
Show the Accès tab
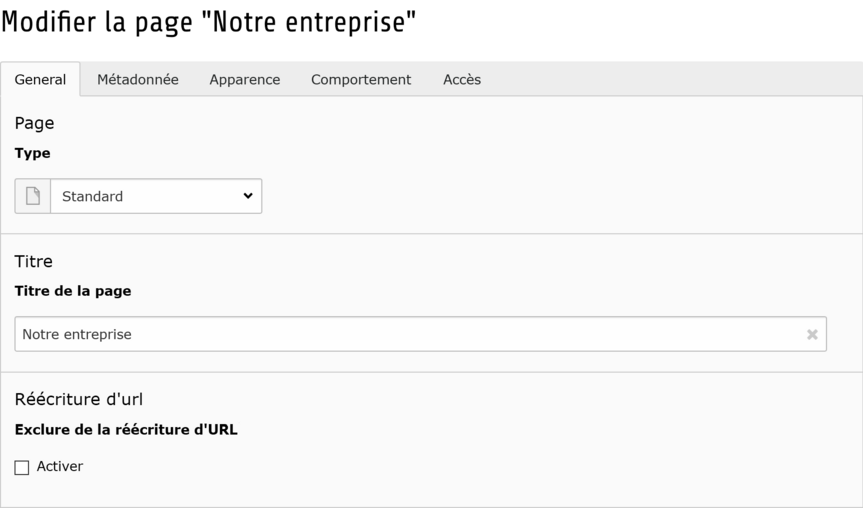[462, 80]
